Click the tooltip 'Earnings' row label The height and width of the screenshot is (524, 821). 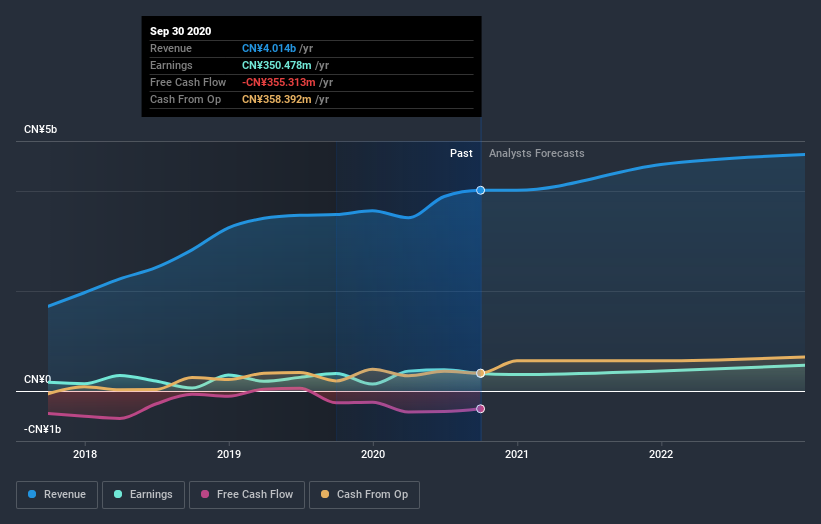coord(171,65)
